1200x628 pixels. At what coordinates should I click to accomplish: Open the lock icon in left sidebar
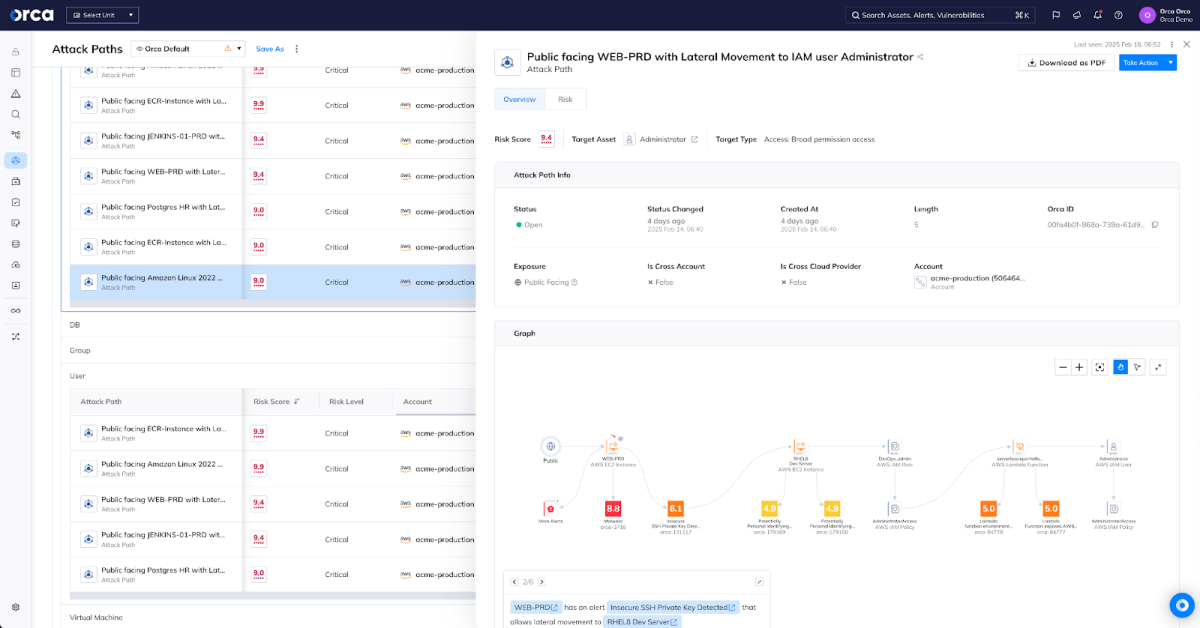(x=16, y=51)
